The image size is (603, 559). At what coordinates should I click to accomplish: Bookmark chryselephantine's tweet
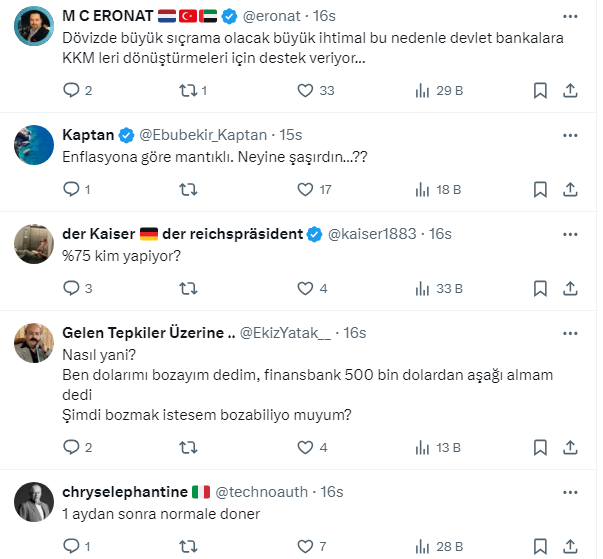click(540, 546)
